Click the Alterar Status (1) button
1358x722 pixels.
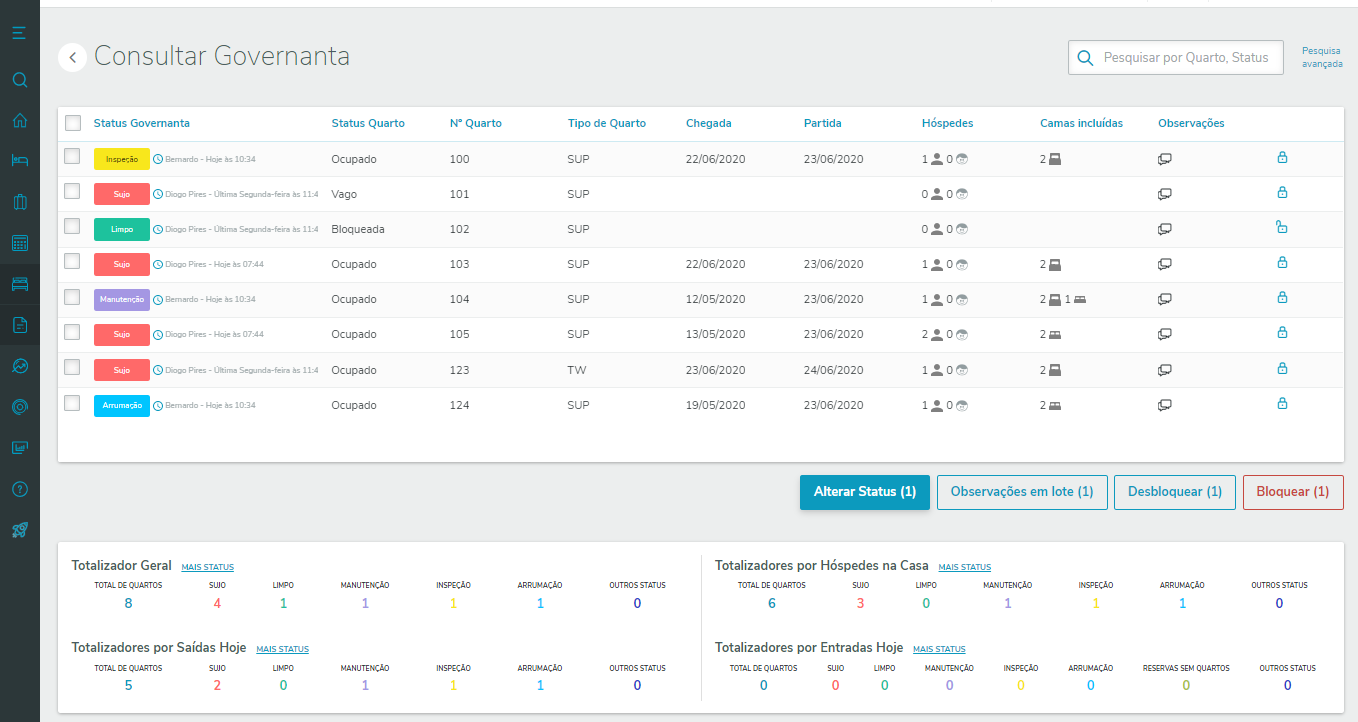864,492
